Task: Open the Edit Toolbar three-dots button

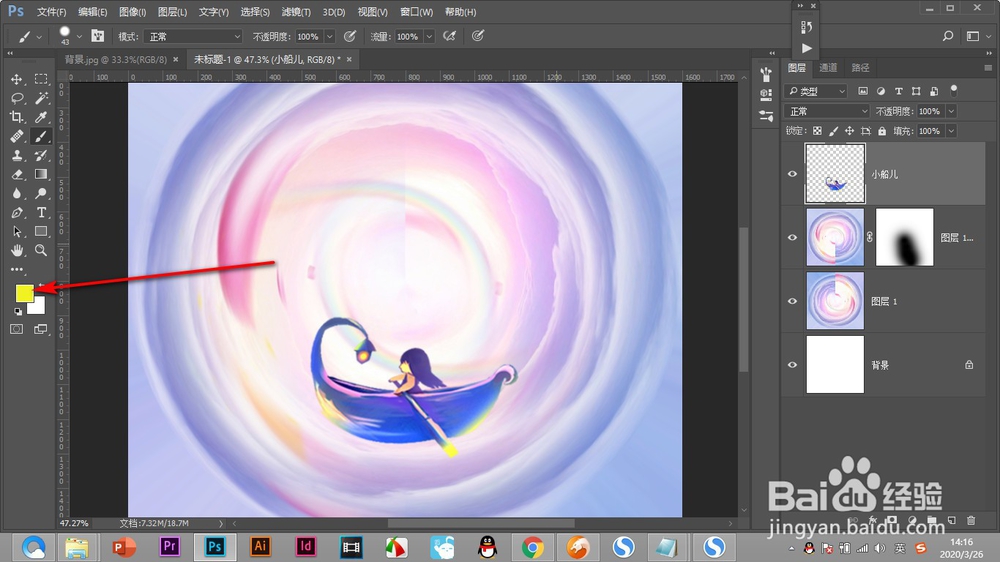Action: click(17, 269)
